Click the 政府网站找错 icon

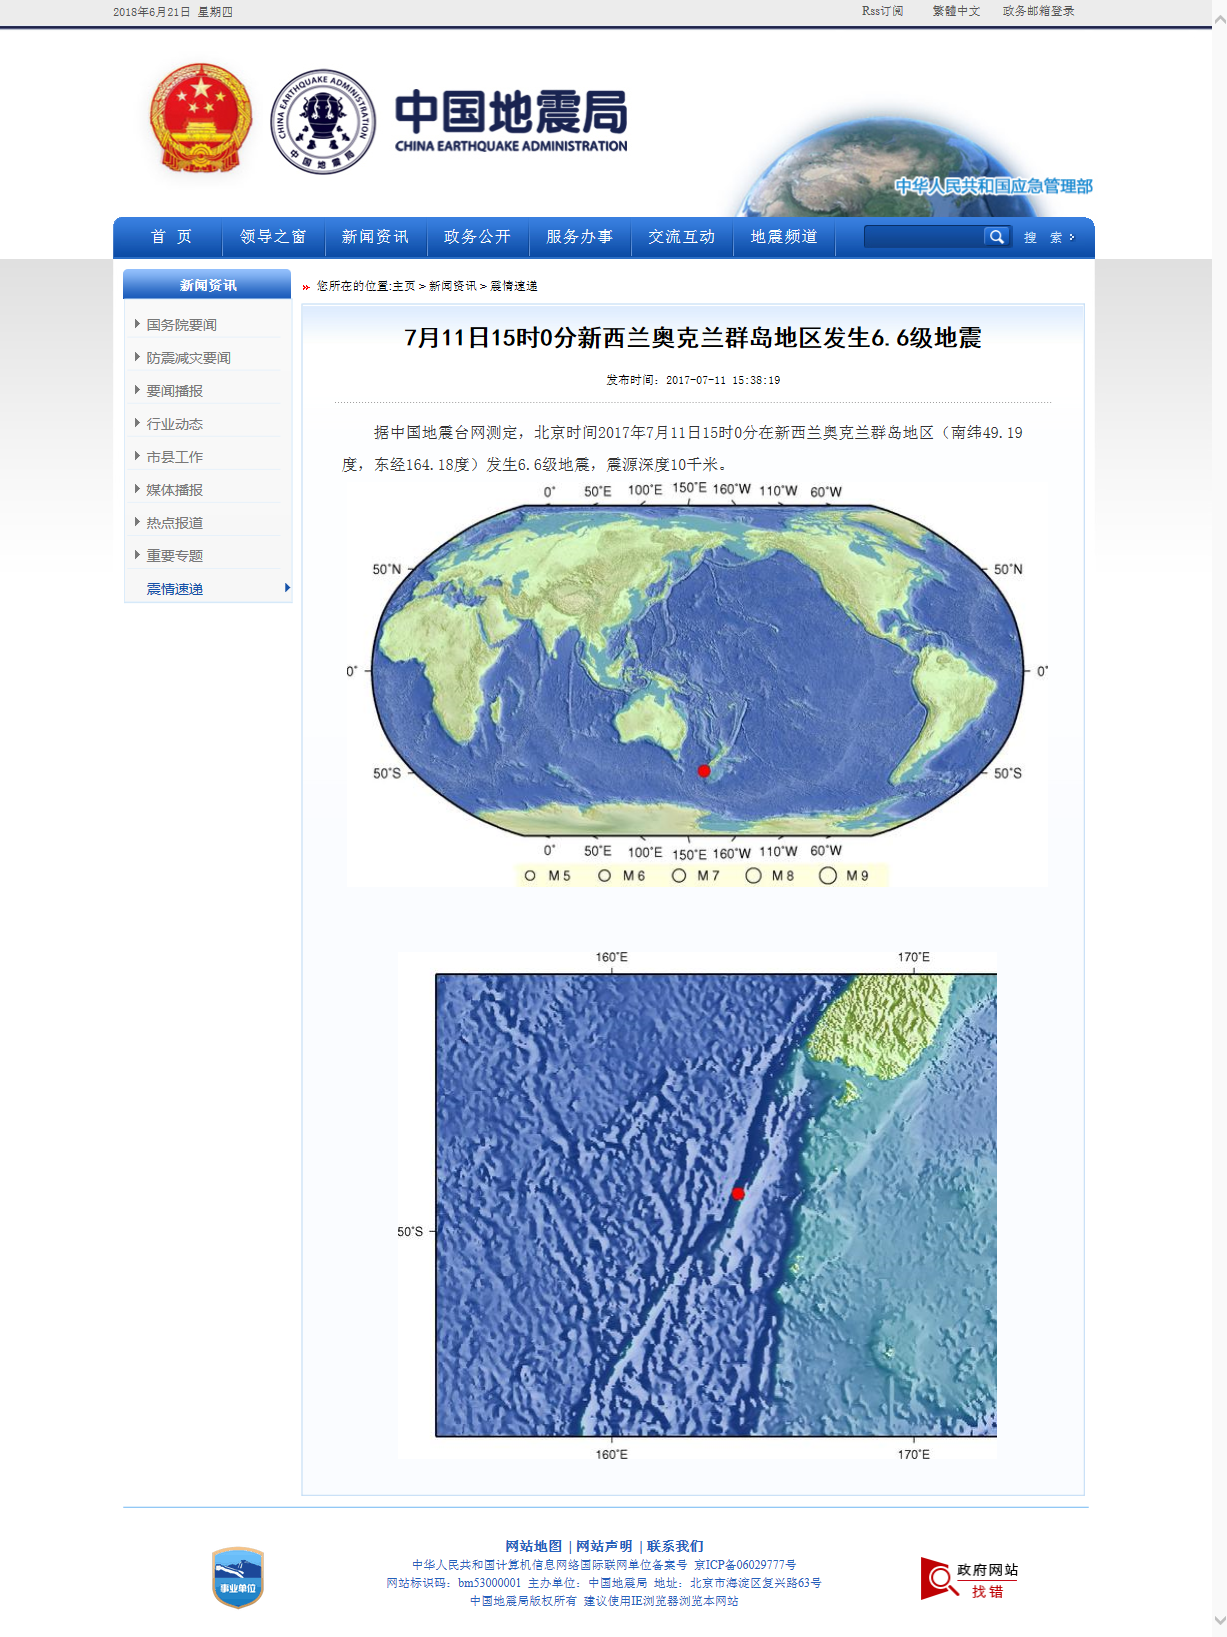point(969,1579)
